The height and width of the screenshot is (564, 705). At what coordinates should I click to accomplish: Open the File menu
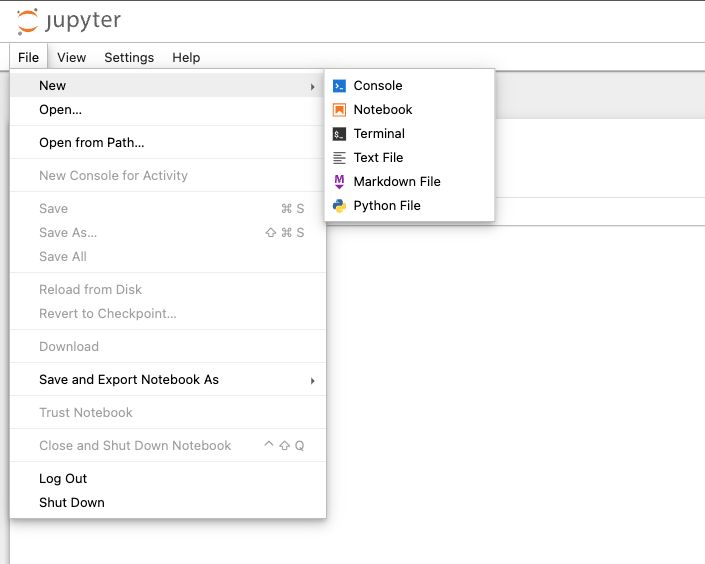(x=28, y=58)
